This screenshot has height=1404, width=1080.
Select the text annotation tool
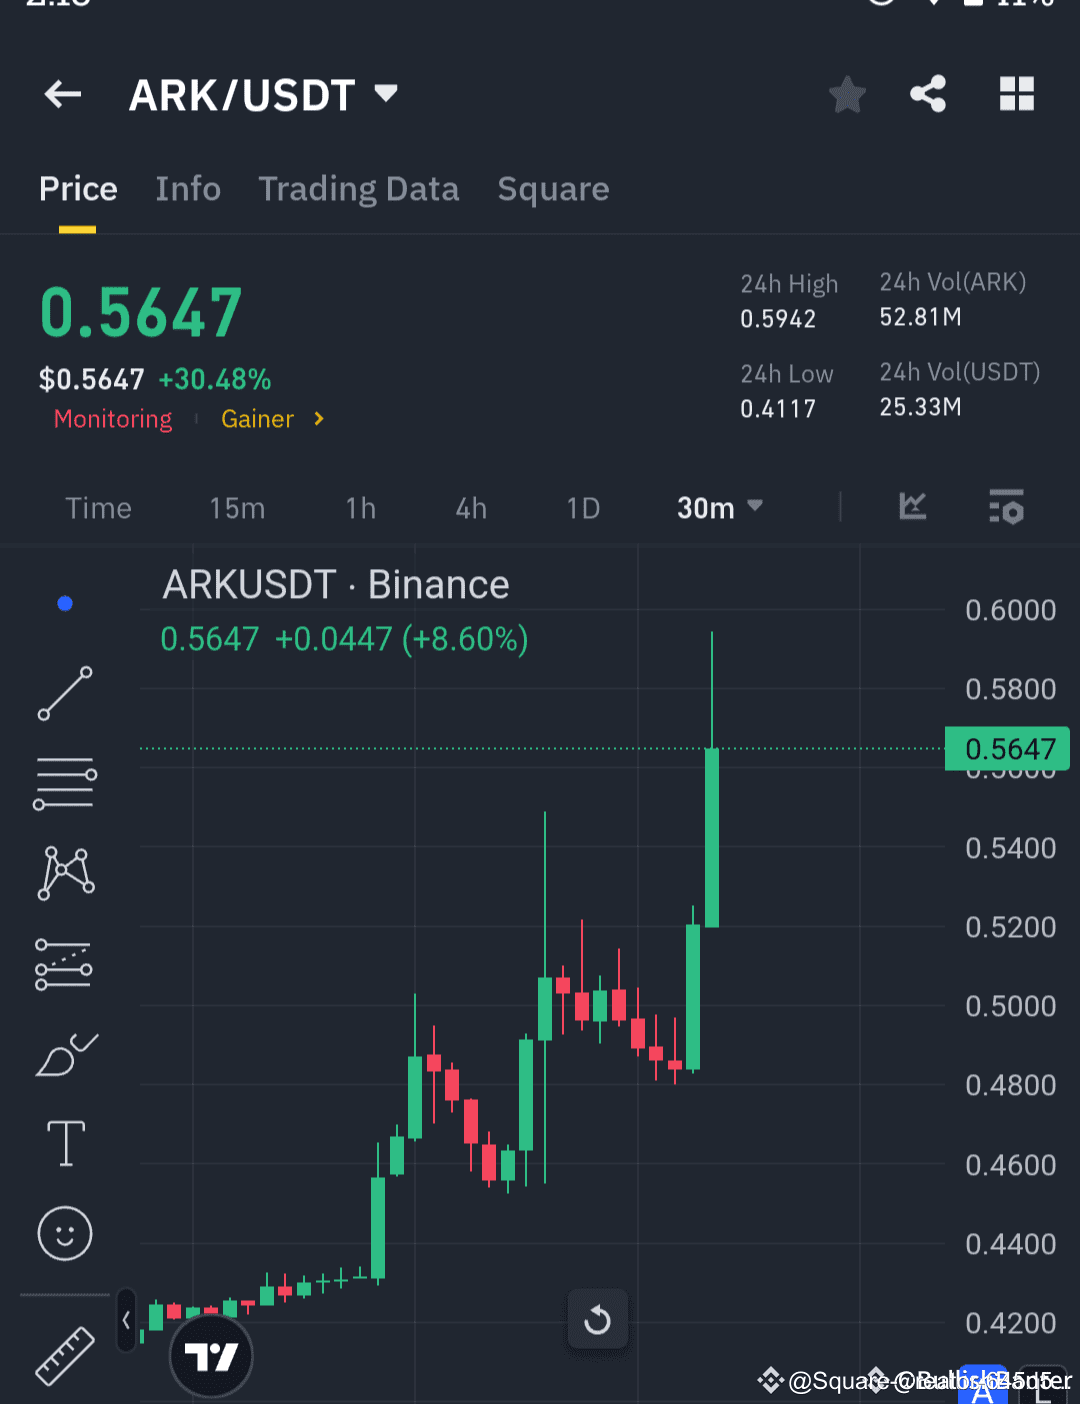click(x=64, y=1143)
